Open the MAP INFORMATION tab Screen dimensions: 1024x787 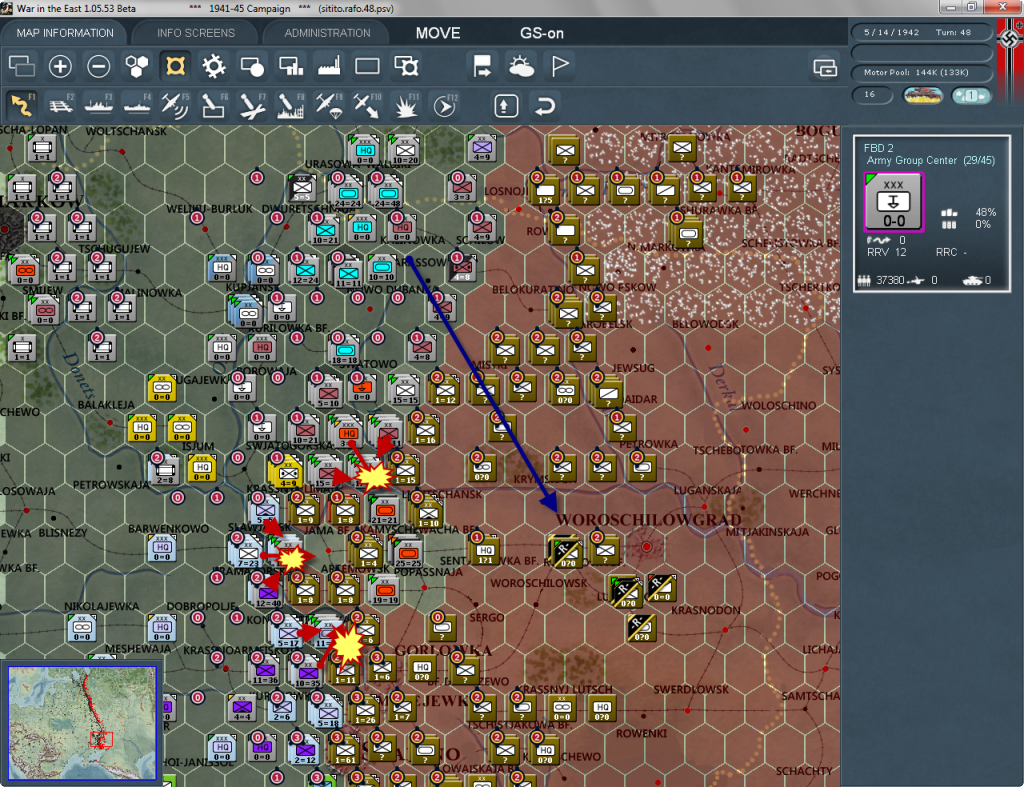[x=65, y=33]
